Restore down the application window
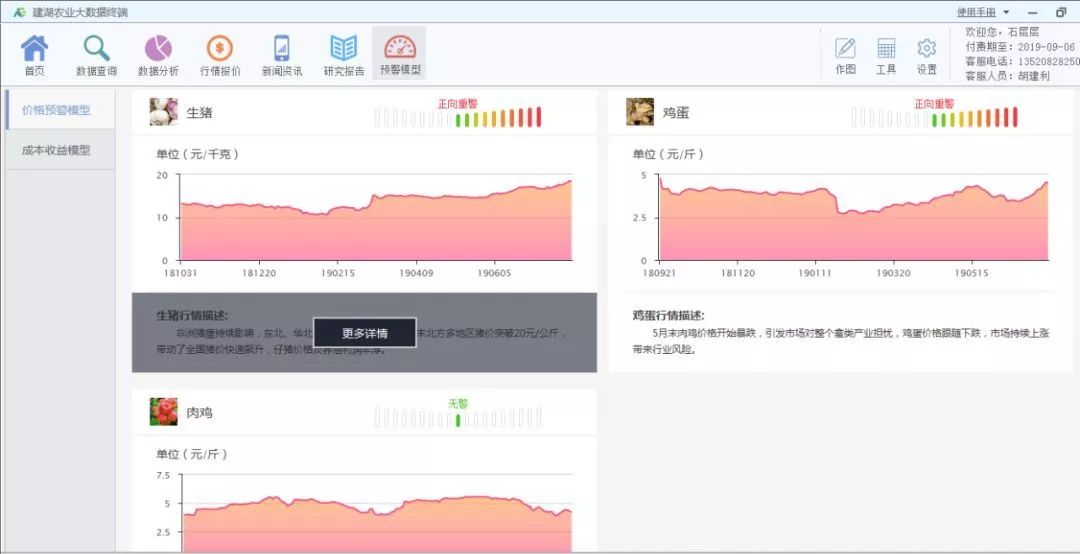1080x554 pixels. pyautogui.click(x=1061, y=12)
